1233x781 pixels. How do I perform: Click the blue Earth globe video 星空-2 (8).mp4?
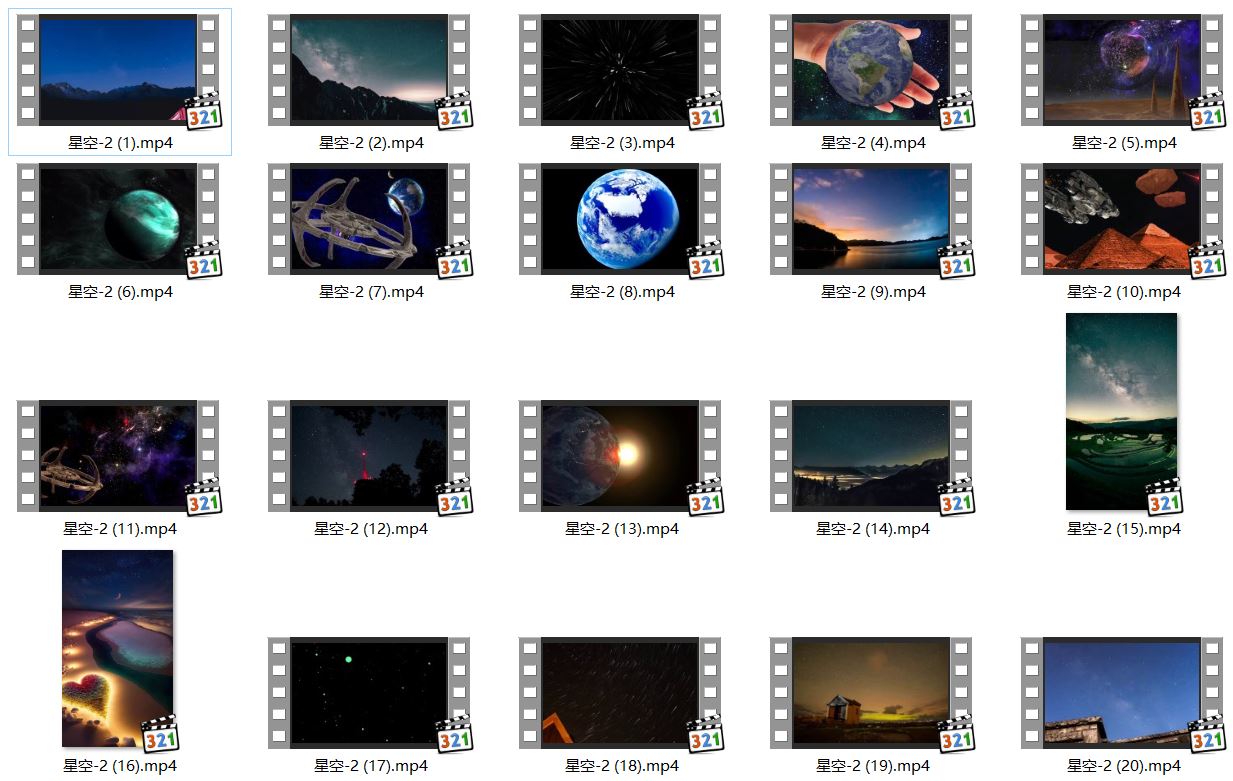pyautogui.click(x=620, y=219)
